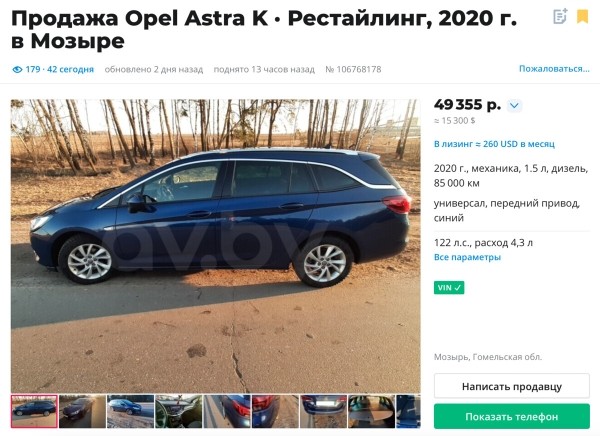Select the red taillight thumbnail
The image size is (600, 436).
tap(275, 412)
